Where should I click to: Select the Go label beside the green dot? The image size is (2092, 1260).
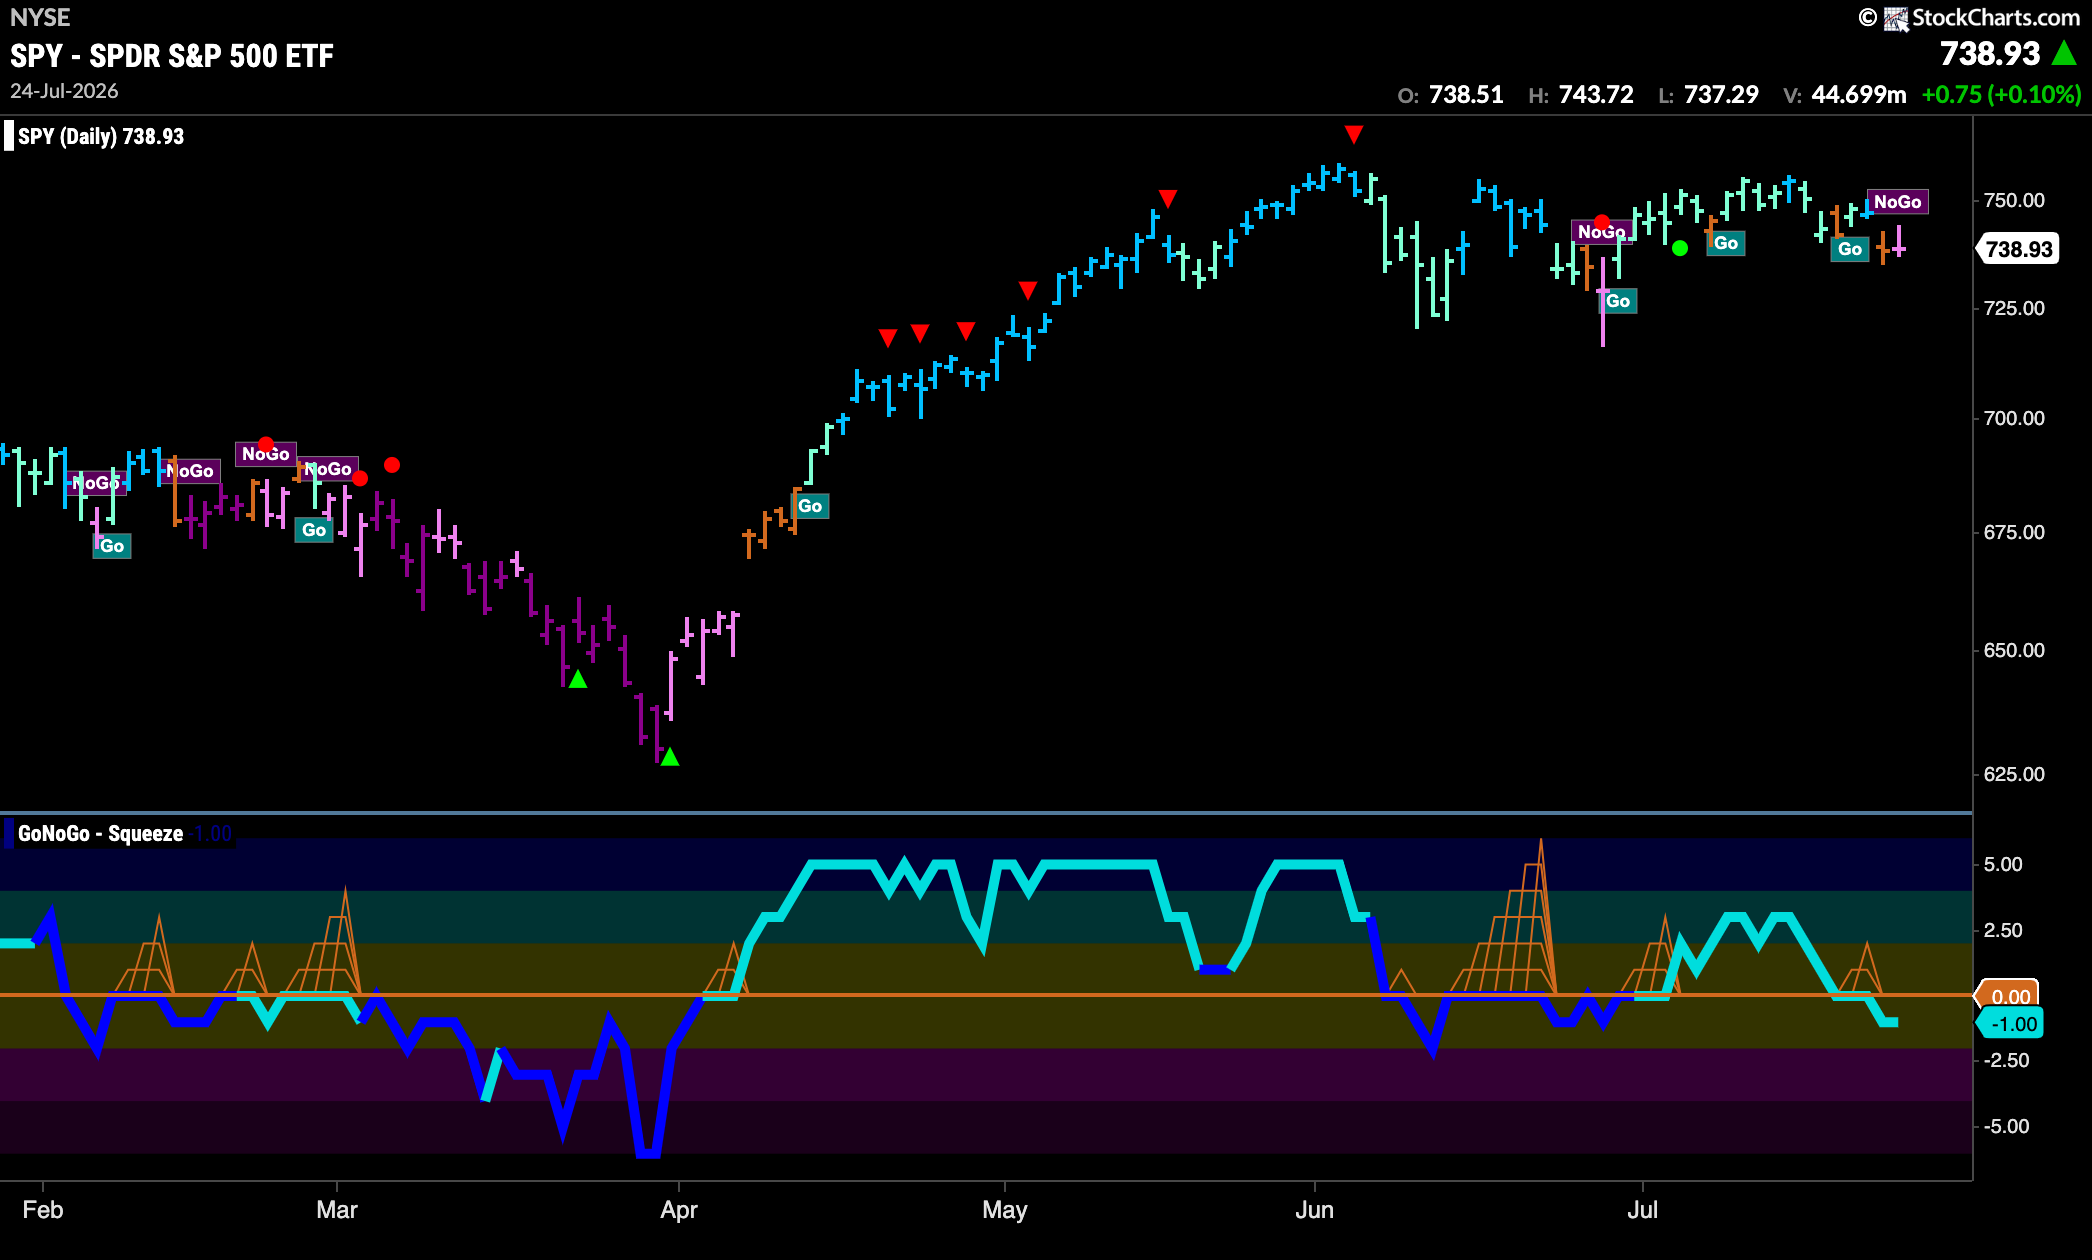(1726, 243)
